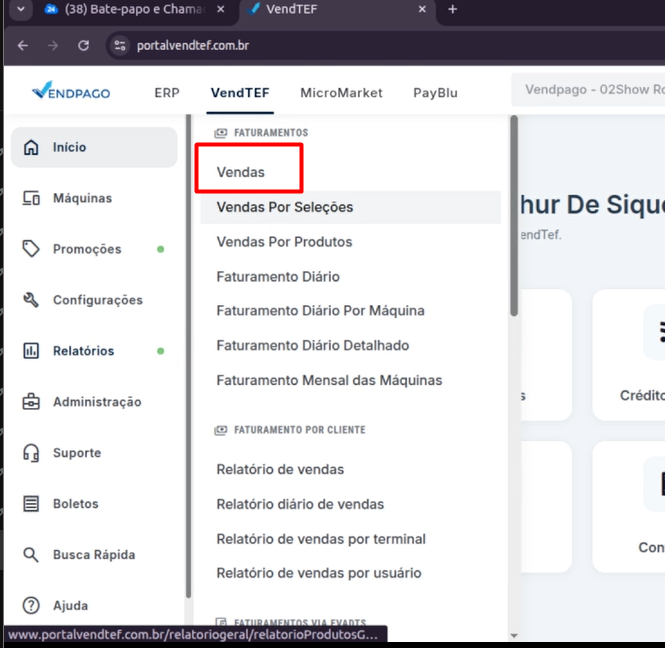This screenshot has height=648, width=665.
Task: Open Faturamento Diário Por Máquina report
Action: point(320,310)
